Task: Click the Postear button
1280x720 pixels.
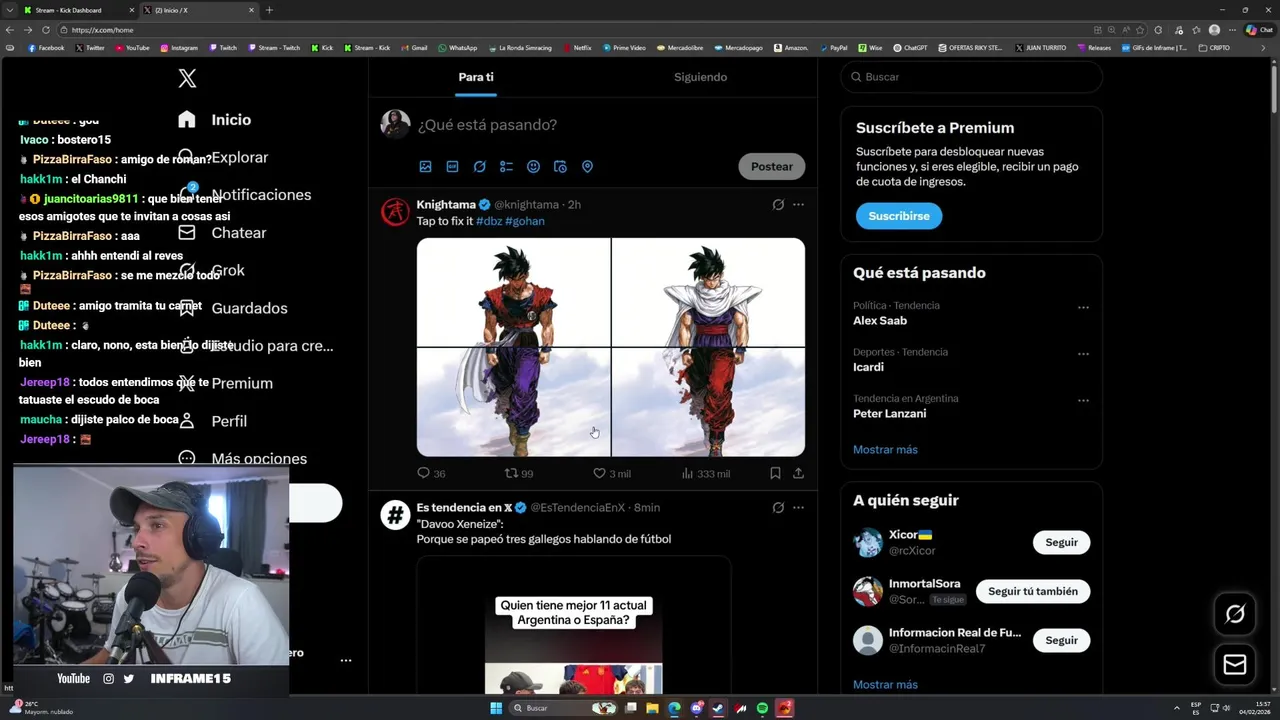Action: tap(772, 167)
